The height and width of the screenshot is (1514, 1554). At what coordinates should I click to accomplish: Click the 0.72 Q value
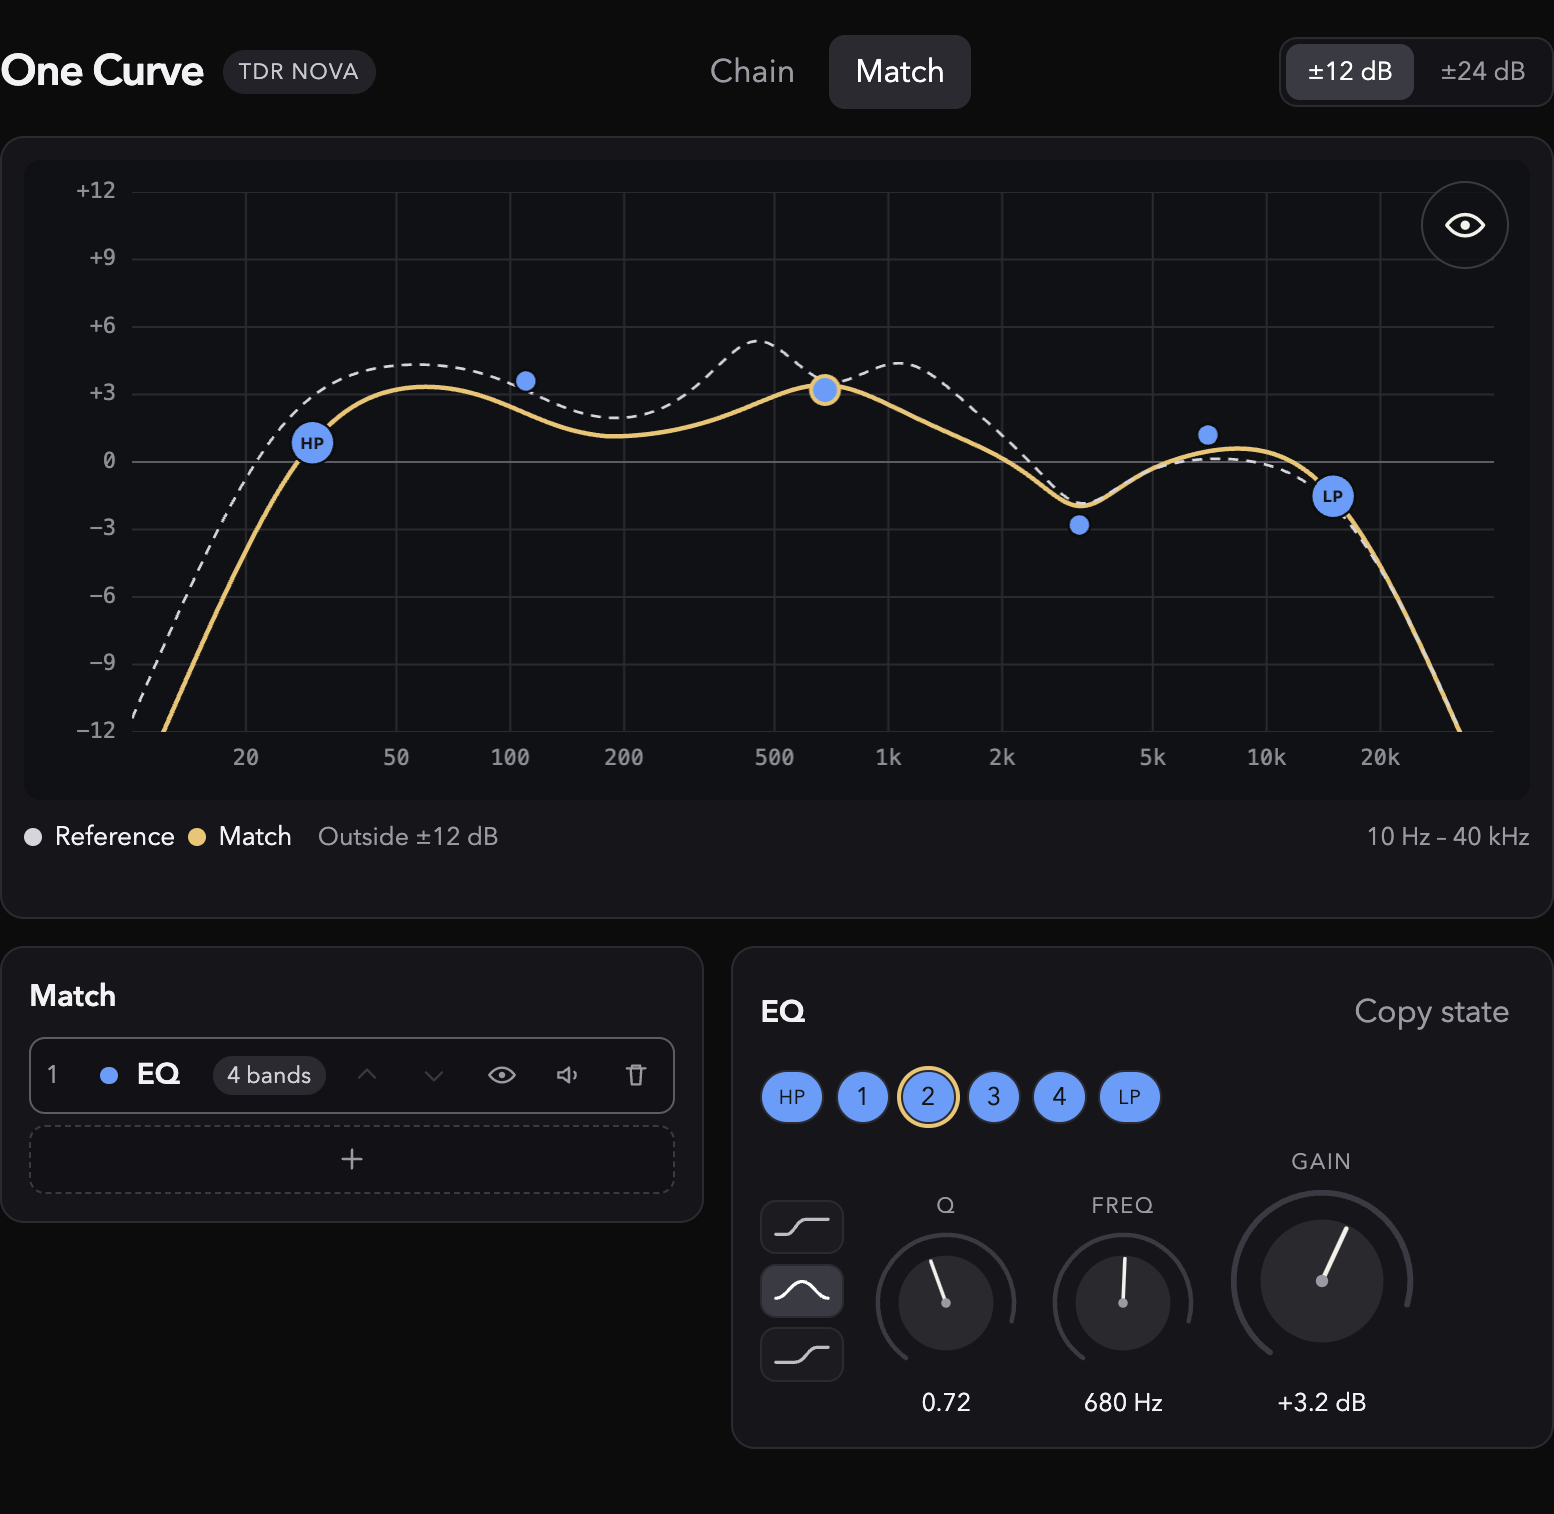tap(946, 1402)
